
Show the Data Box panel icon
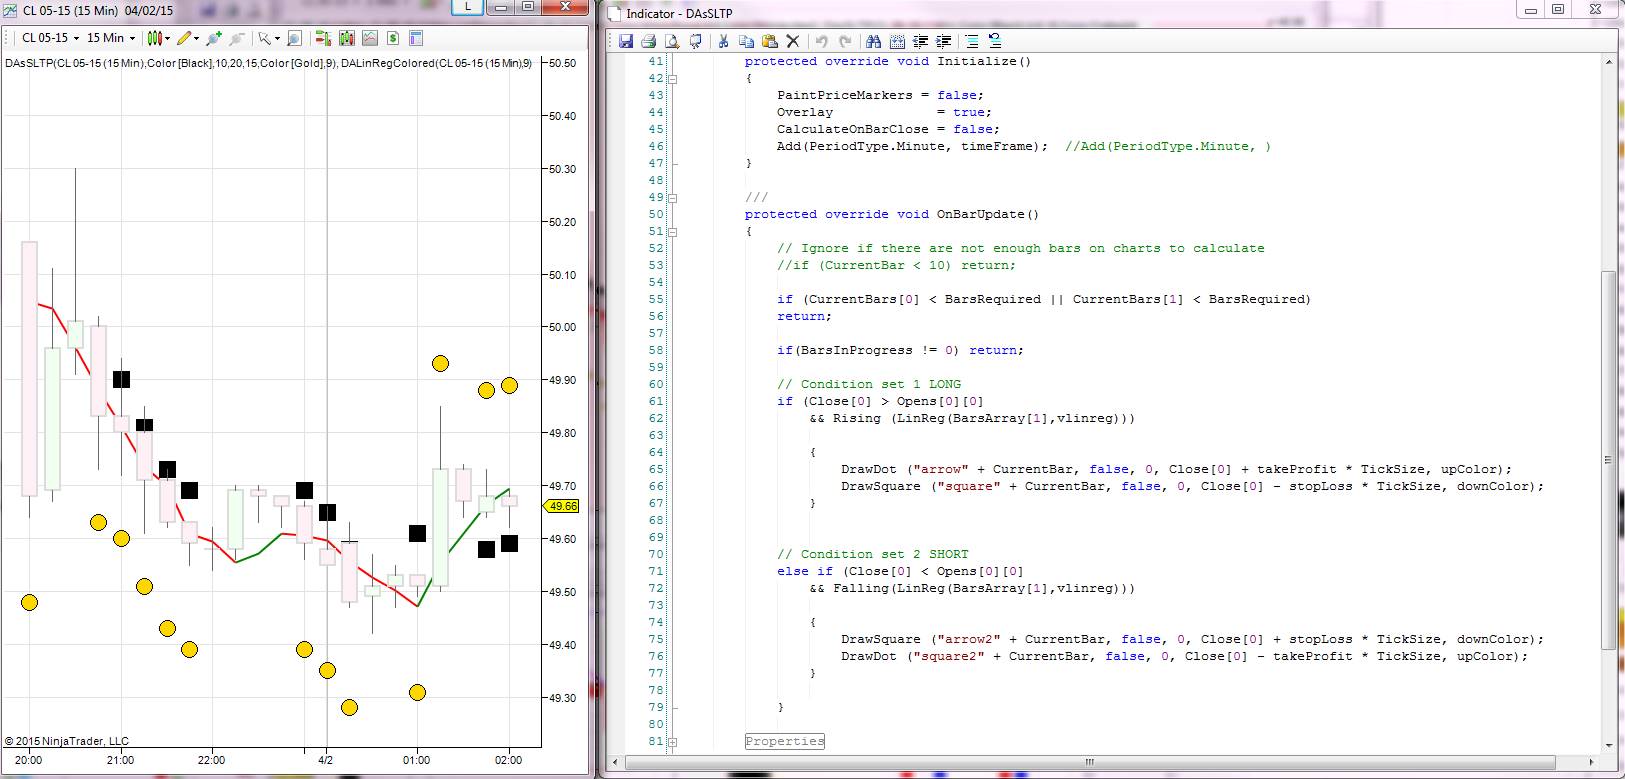[x=416, y=38]
